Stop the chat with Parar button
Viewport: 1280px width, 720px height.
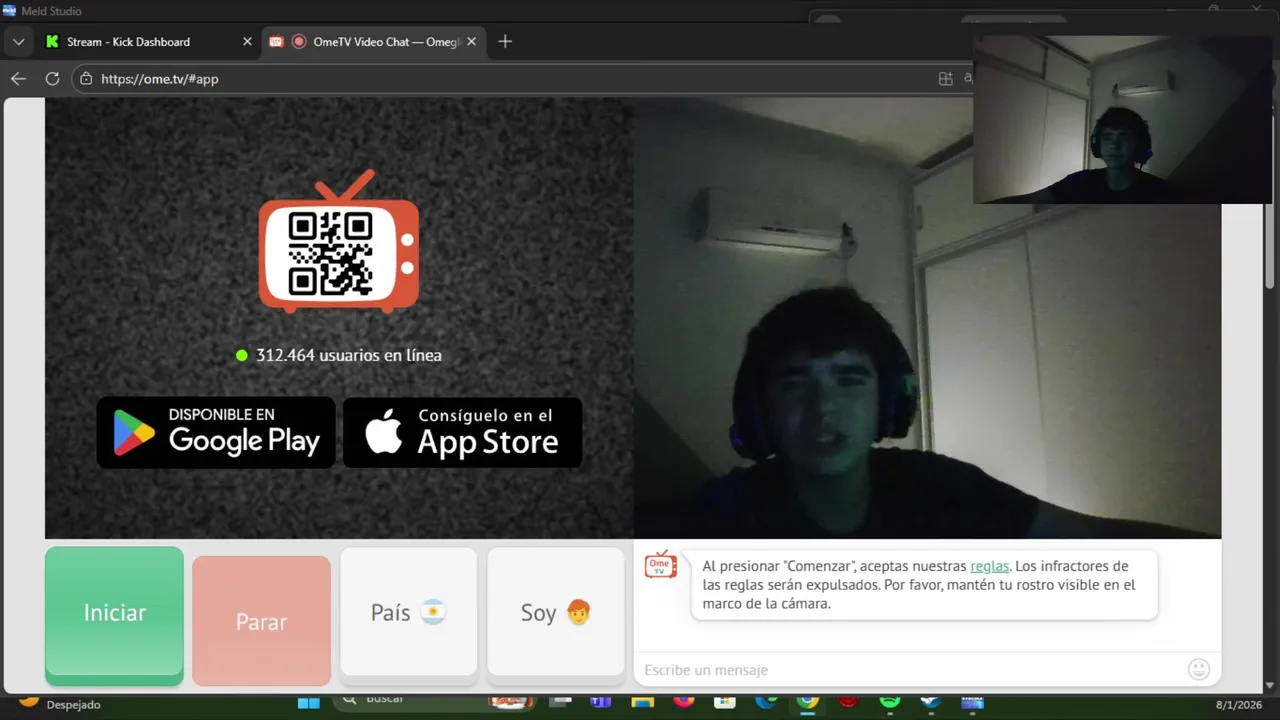(261, 621)
